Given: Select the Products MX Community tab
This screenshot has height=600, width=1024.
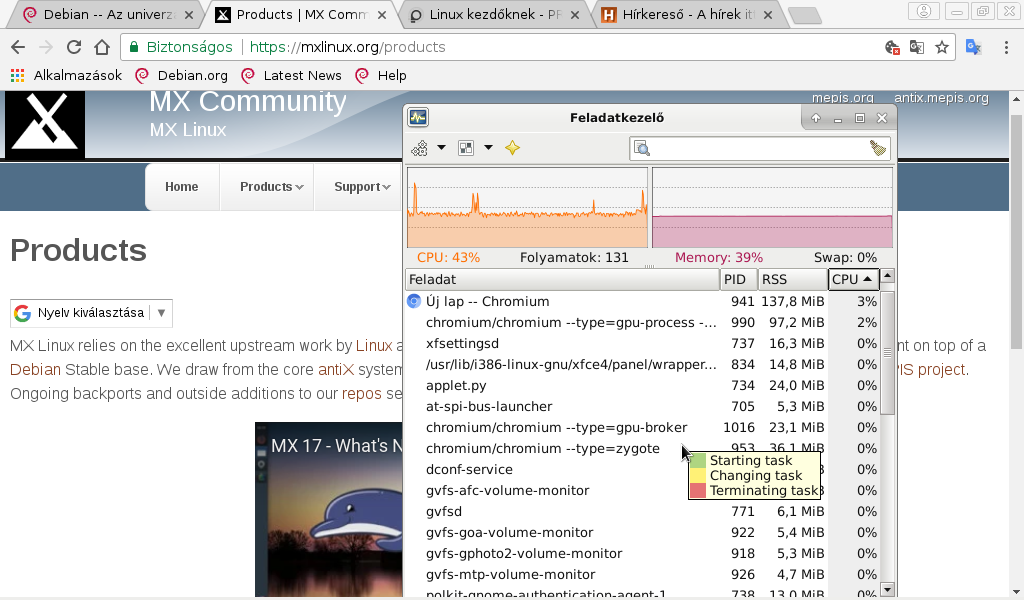Looking at the screenshot, I should coord(301,14).
